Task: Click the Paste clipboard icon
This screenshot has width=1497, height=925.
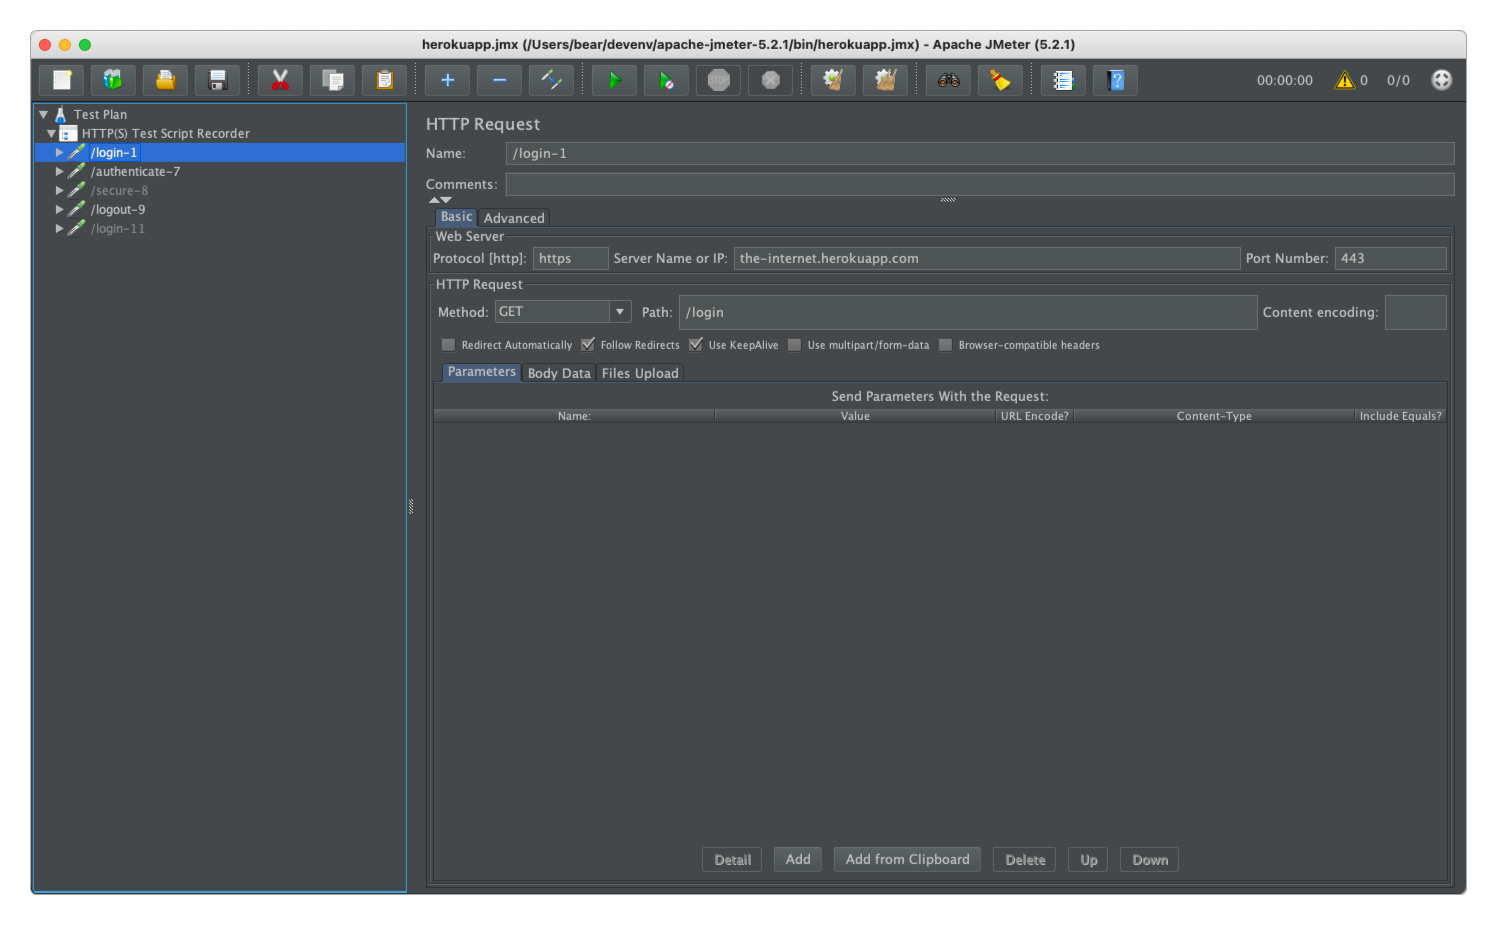Action: coord(384,80)
